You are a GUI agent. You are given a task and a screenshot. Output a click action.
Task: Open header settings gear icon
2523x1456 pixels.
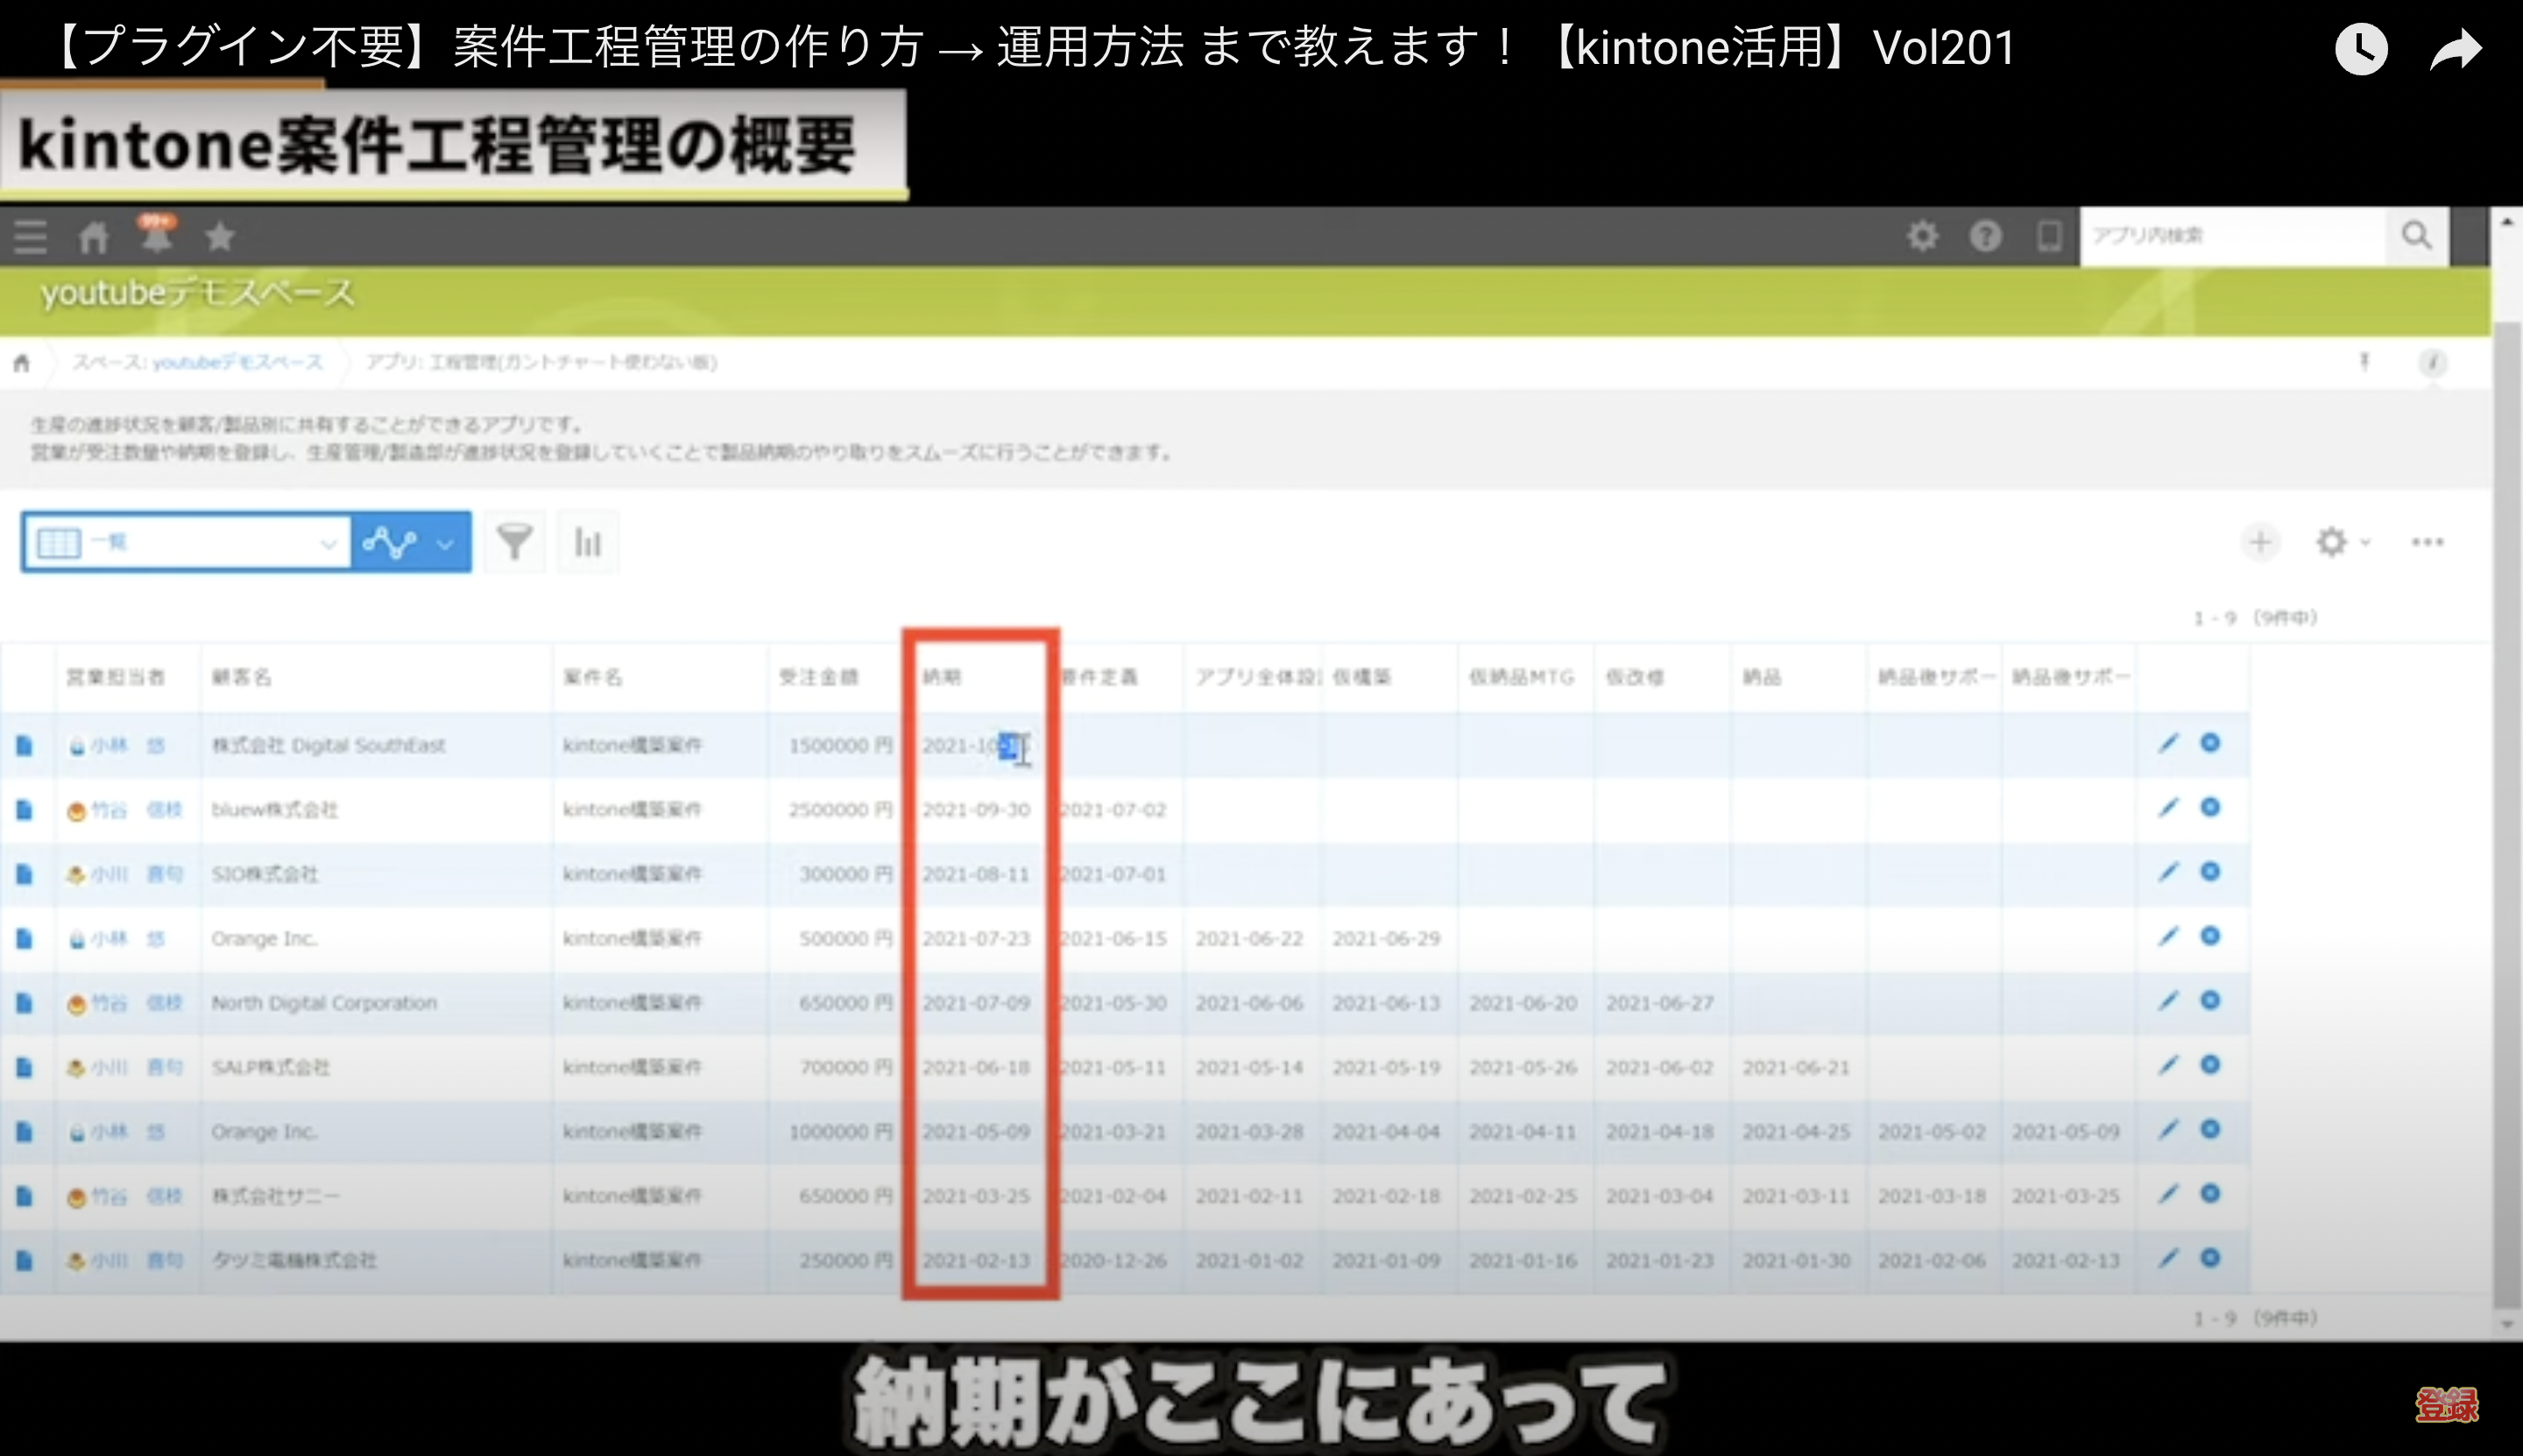(x=1921, y=236)
